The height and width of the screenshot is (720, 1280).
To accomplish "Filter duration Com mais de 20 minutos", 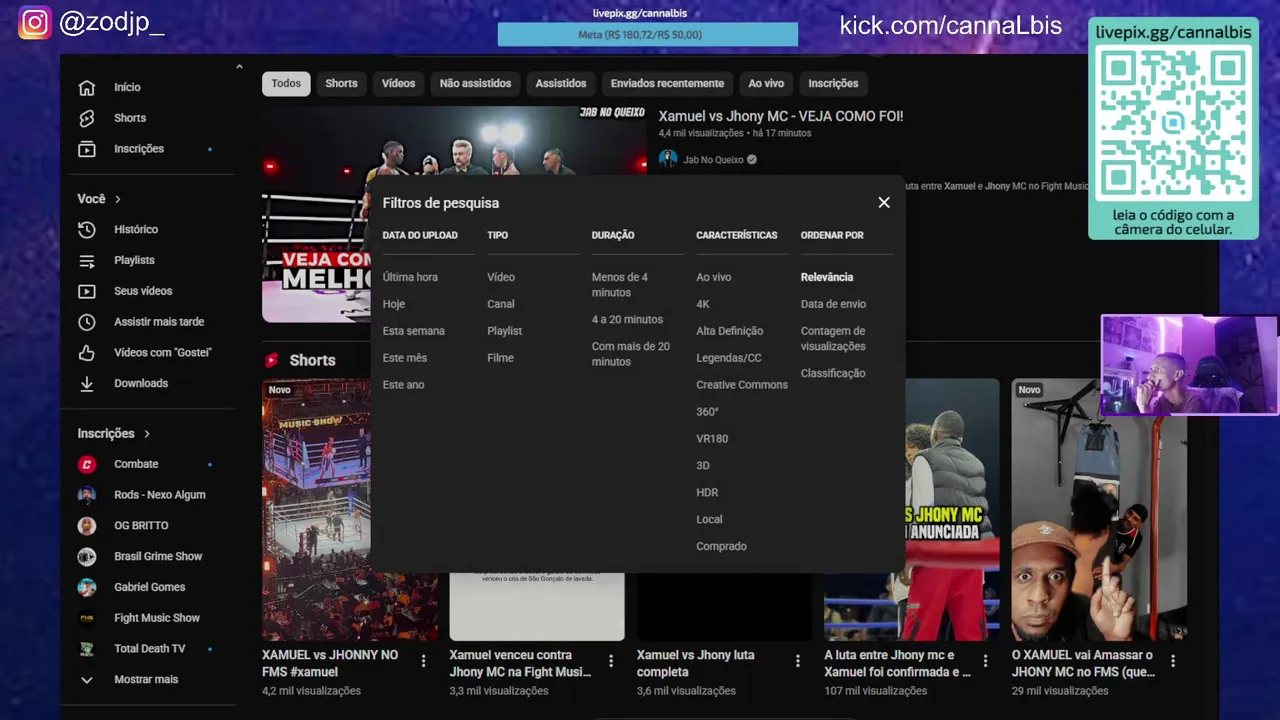I will tap(631, 354).
